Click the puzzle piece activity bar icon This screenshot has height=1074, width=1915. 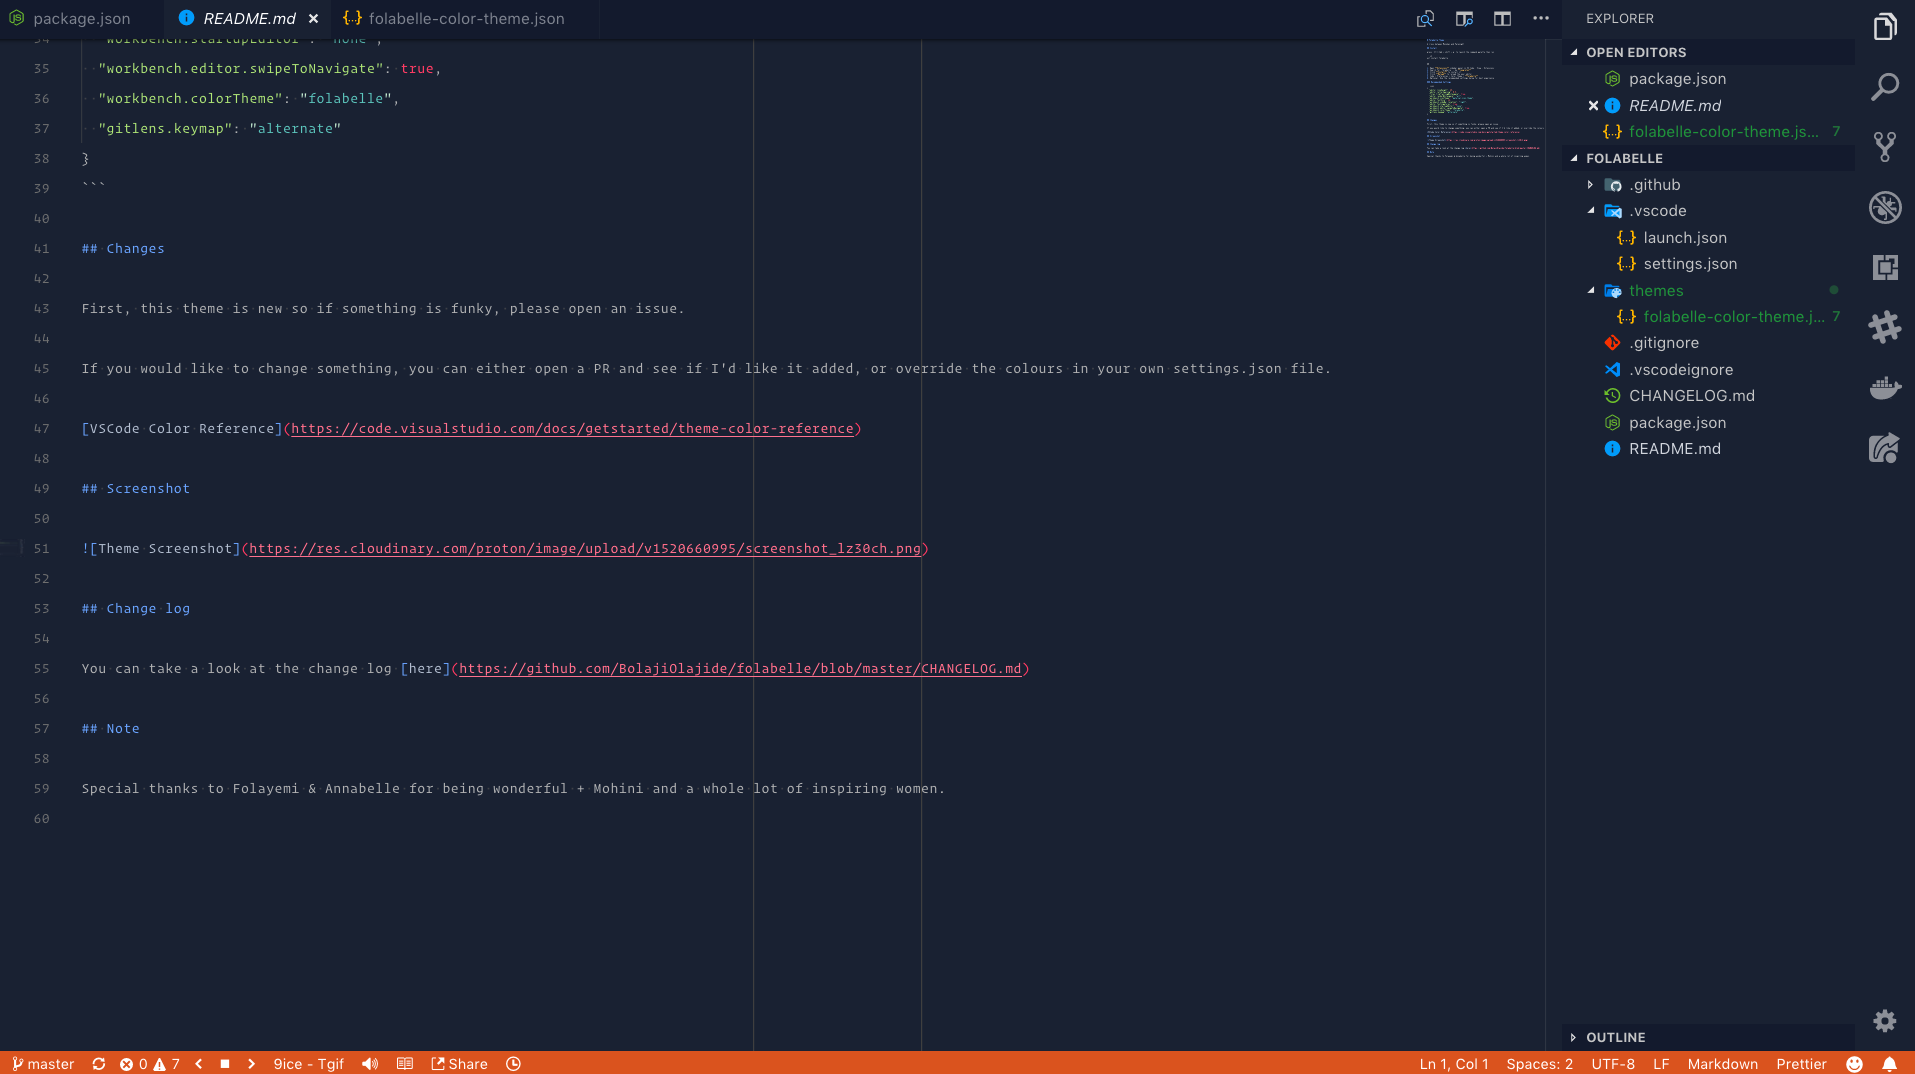[x=1885, y=327]
